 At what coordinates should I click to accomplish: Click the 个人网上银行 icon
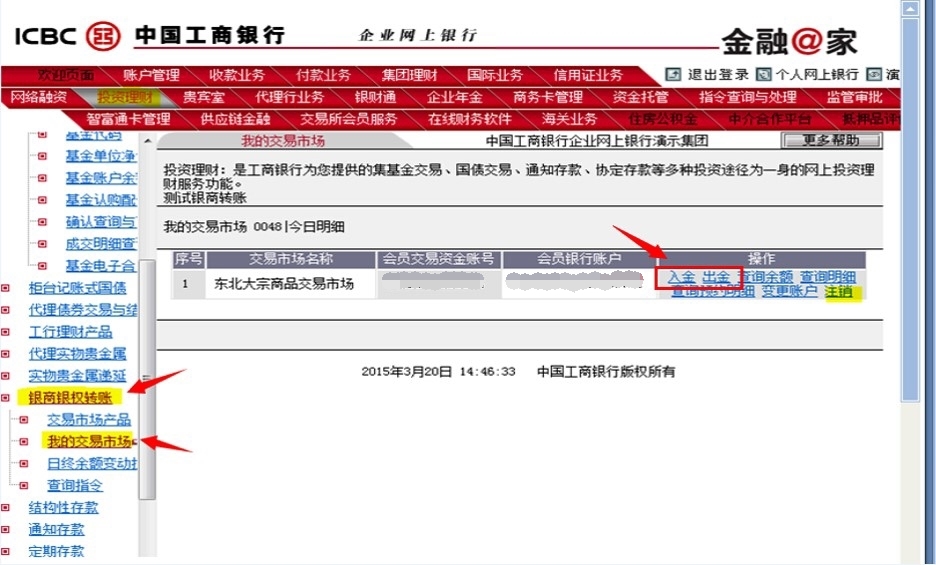pos(763,75)
